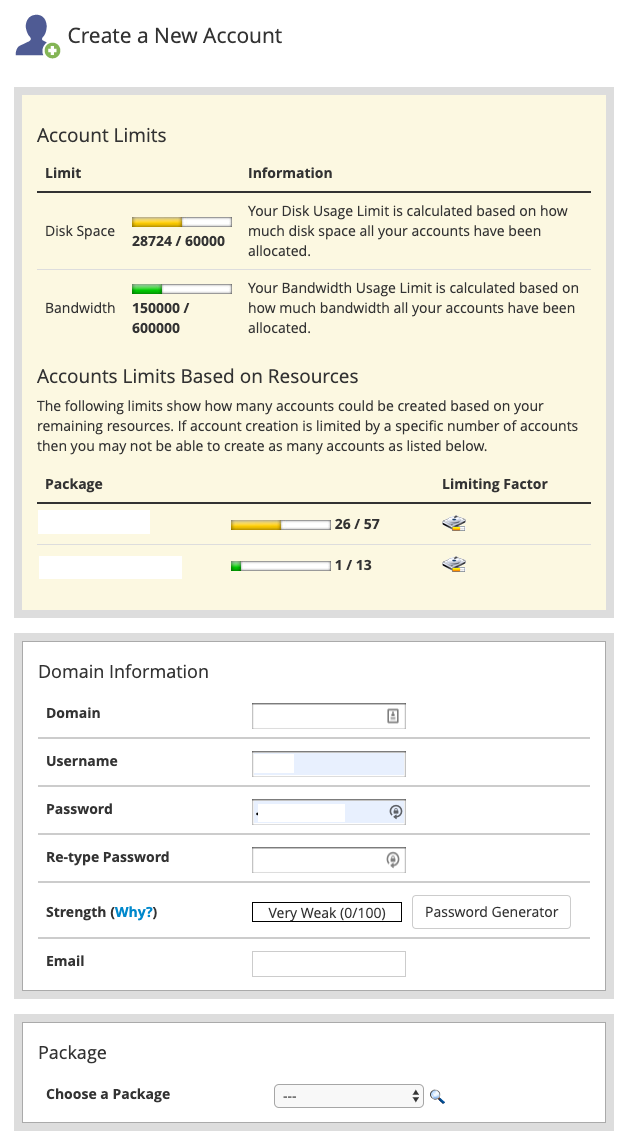Viewport: 628px width, 1140px height.
Task: Click the Disk Space row label
Action: [x=80, y=231]
